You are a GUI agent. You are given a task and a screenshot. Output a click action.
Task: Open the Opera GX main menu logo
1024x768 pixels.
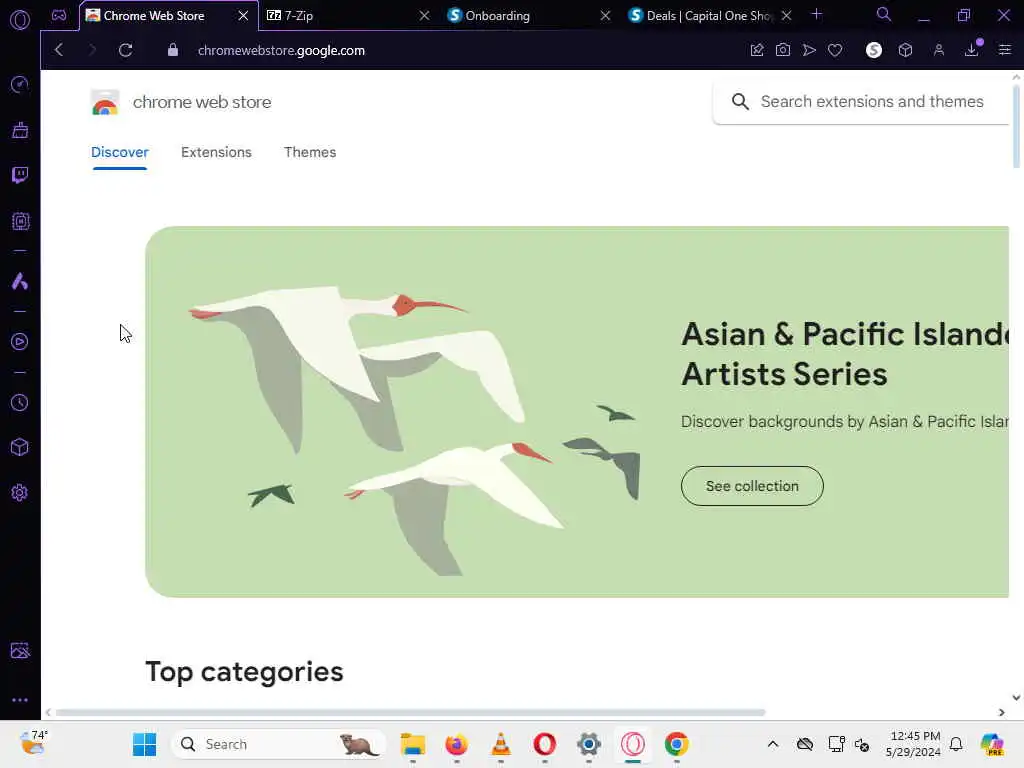20,20
